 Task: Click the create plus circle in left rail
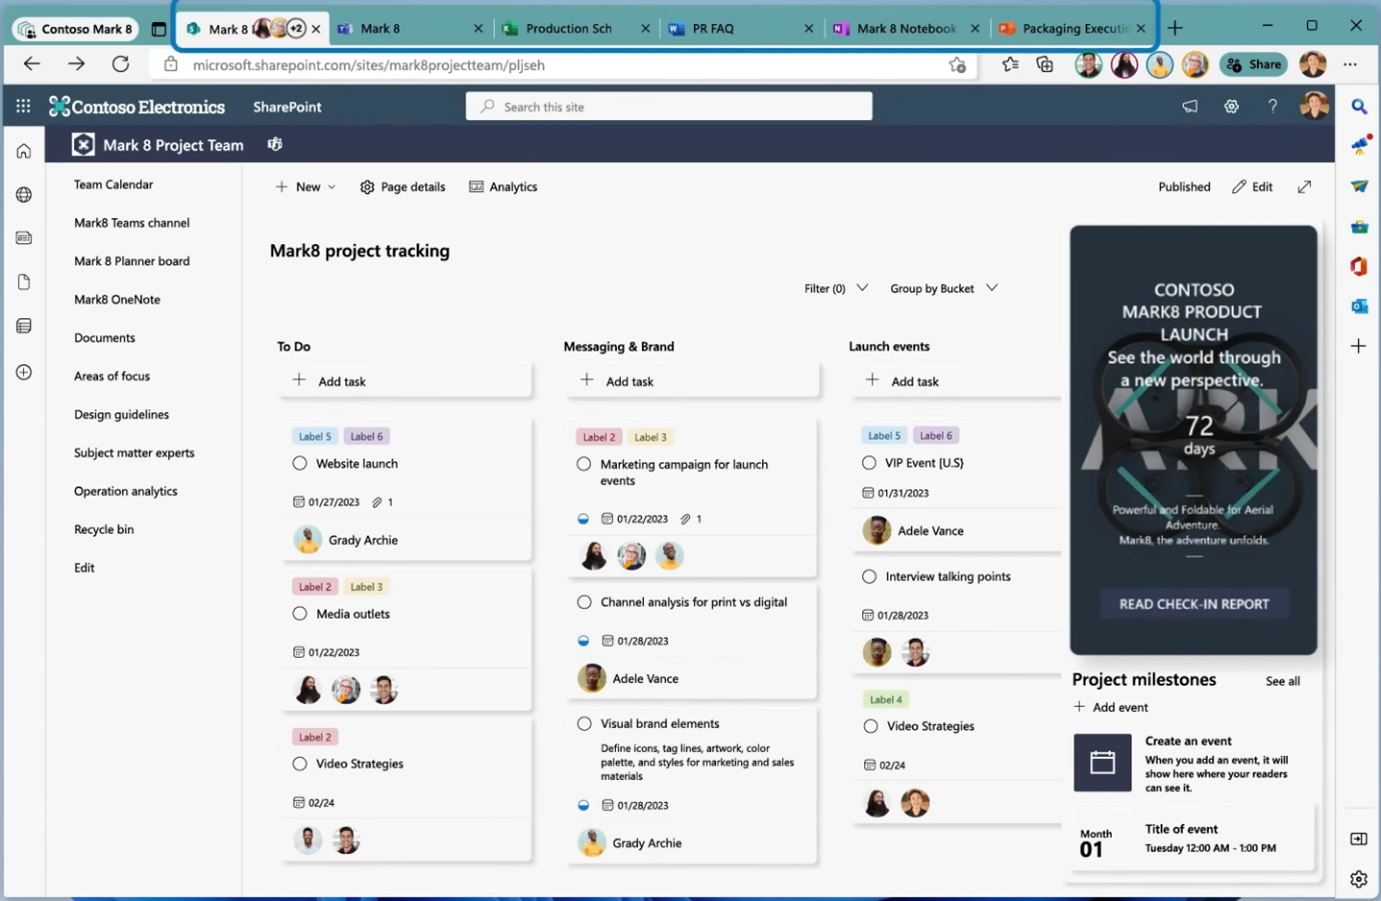[24, 372]
